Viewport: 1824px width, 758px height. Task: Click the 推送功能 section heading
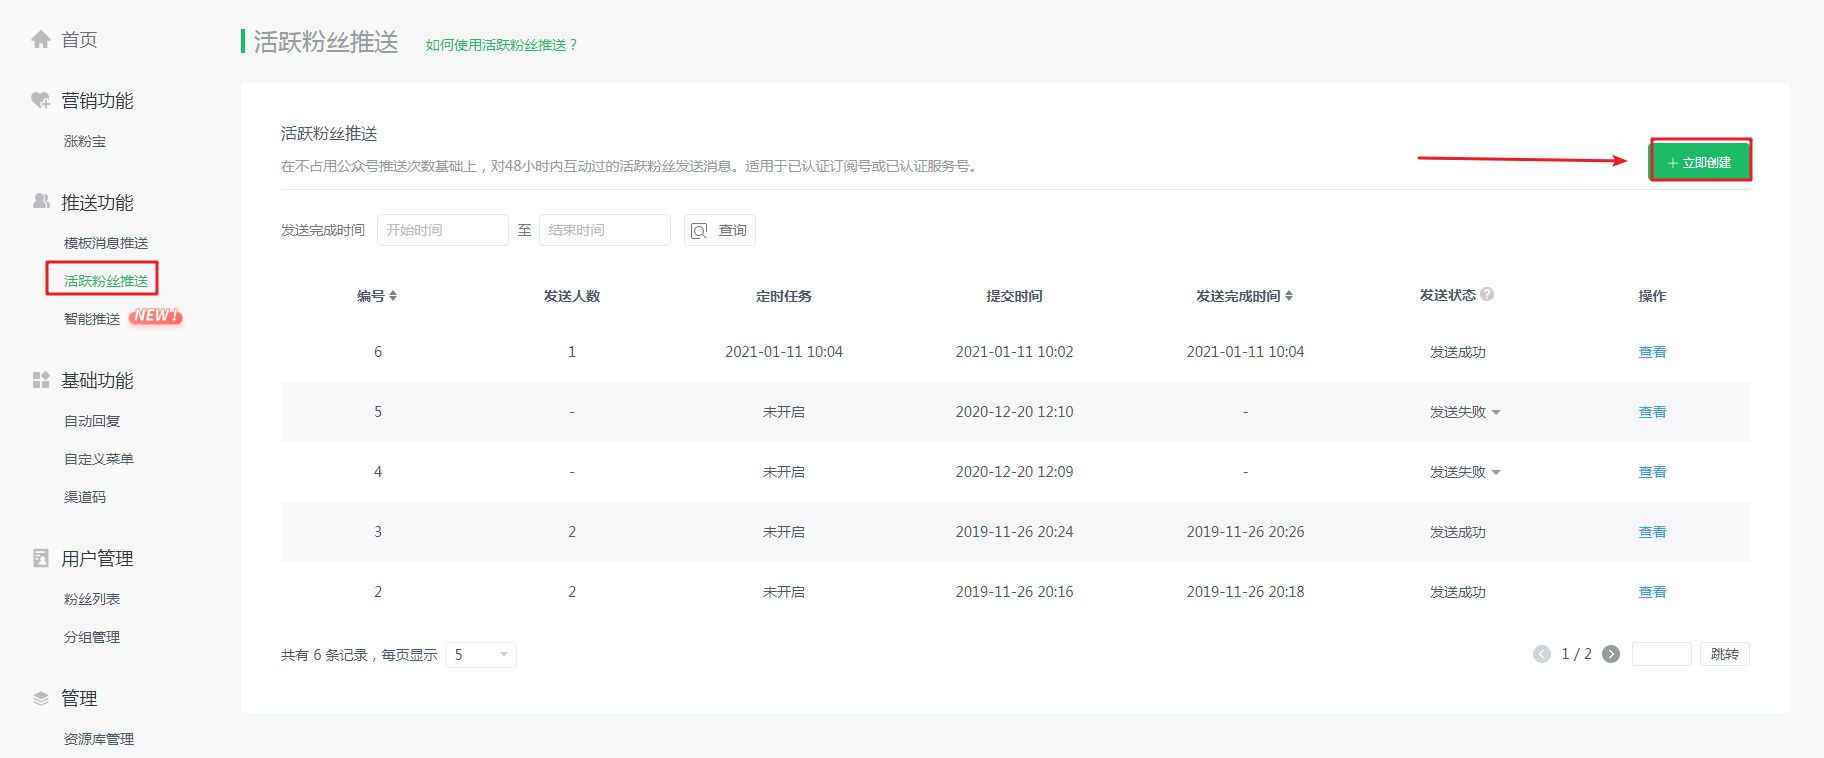coord(97,202)
